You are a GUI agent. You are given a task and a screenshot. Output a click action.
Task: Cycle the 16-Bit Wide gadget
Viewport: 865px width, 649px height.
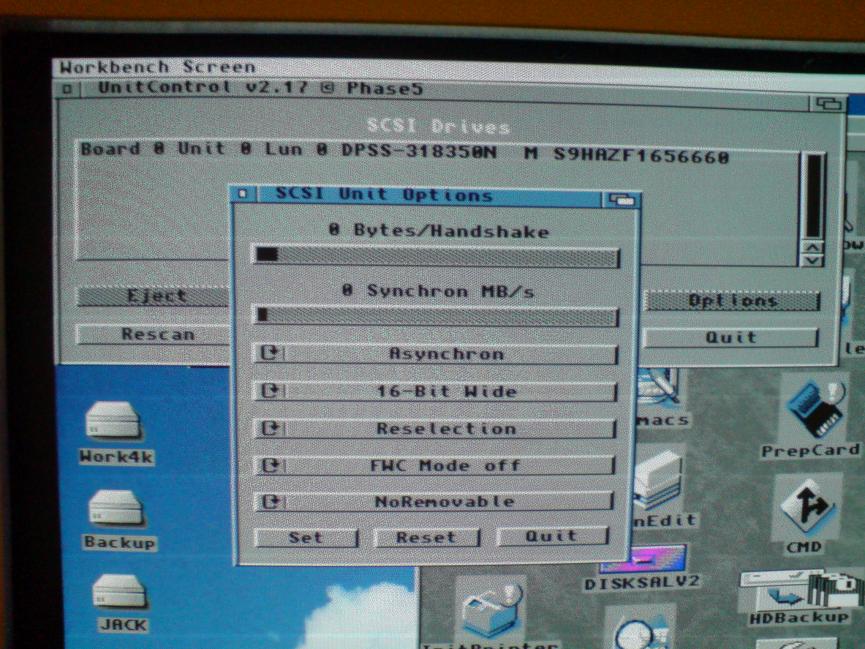[x=435, y=392]
